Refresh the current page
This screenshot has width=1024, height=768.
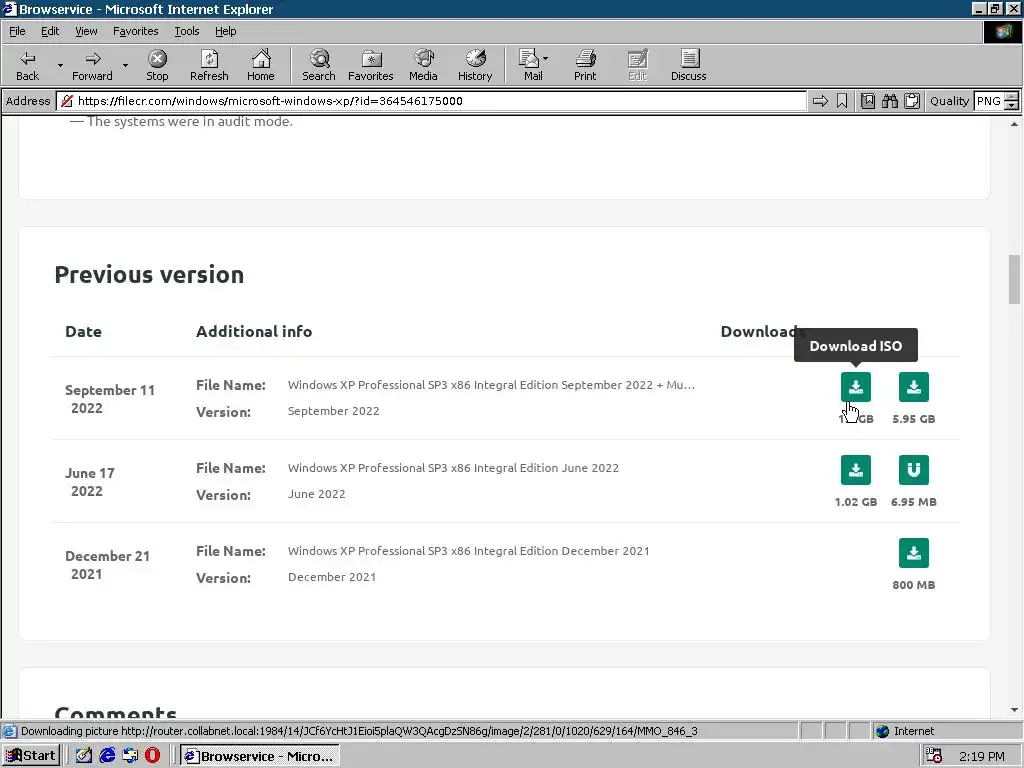coord(209,65)
